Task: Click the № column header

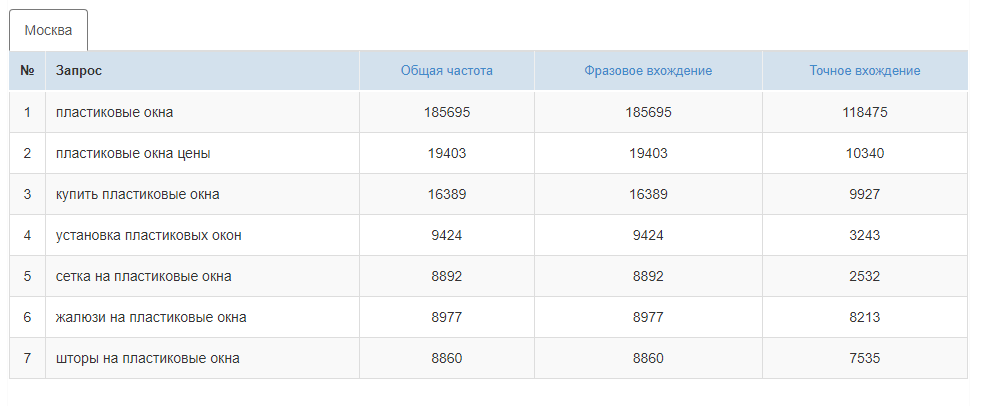Action: 27,71
